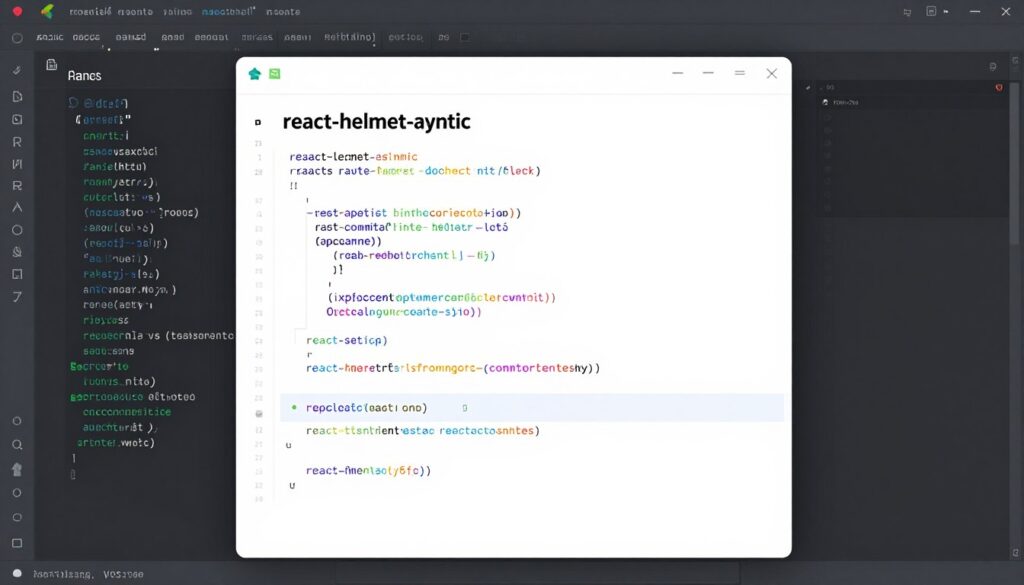The height and width of the screenshot is (585, 1024).
Task: Click the monitor icon in top-right title bar
Action: [907, 12]
